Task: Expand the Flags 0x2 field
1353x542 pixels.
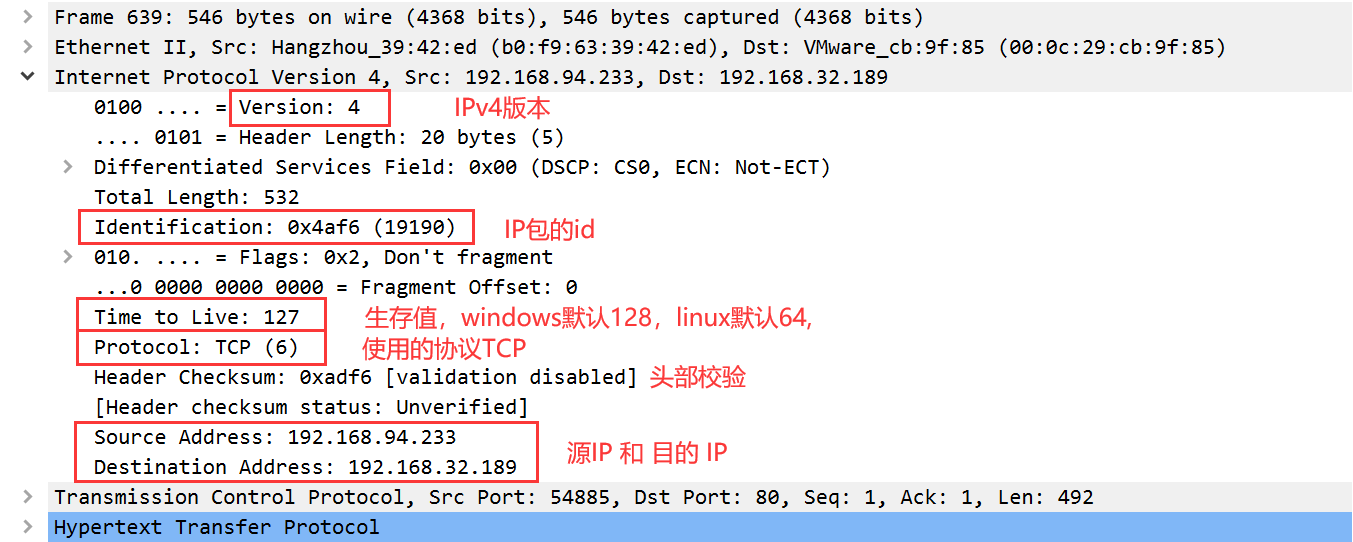Action: click(67, 257)
